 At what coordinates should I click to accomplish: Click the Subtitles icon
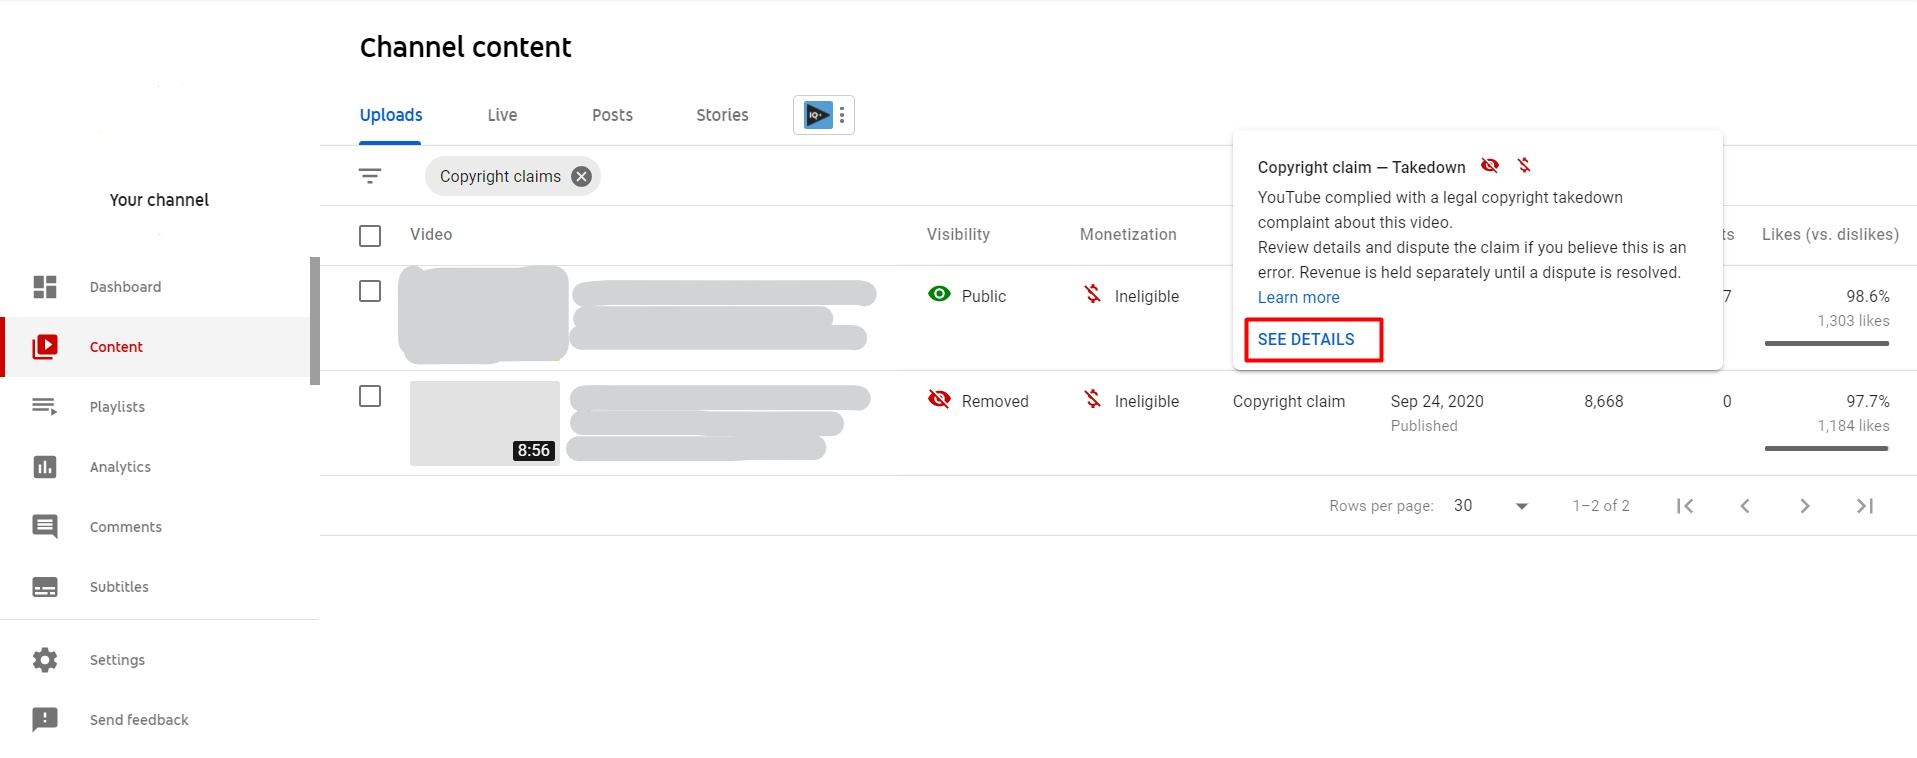click(x=45, y=587)
